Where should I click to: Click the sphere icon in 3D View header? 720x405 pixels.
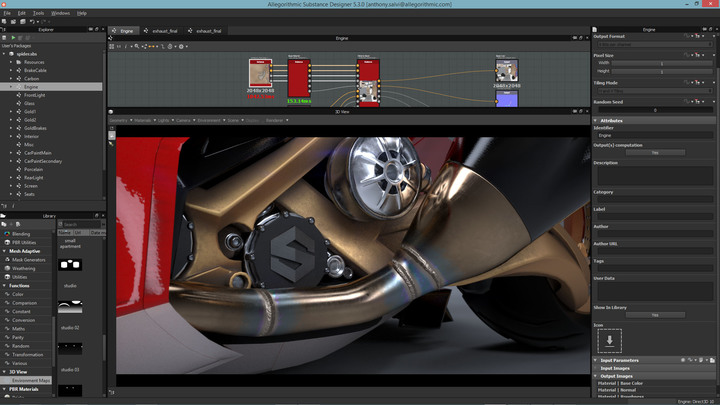111,112
